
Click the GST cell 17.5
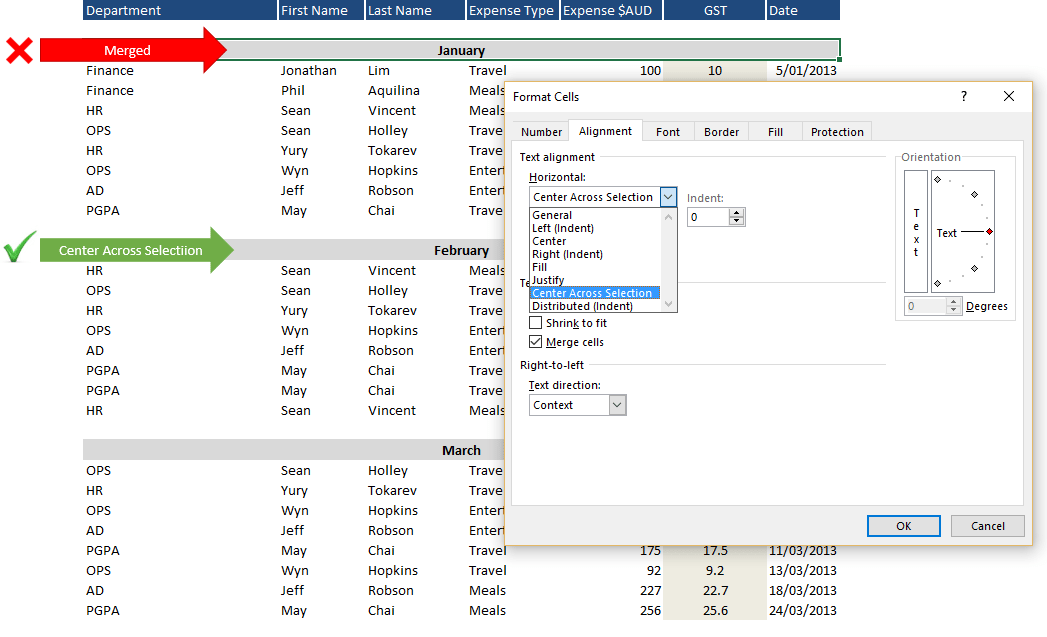714,552
